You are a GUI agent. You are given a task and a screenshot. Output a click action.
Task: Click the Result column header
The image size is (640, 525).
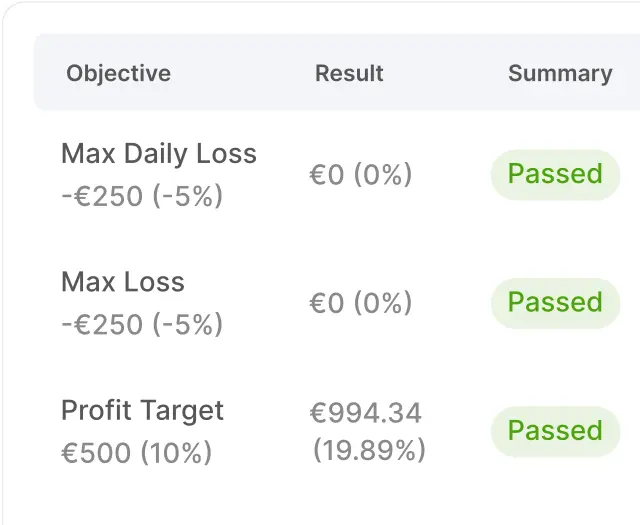pyautogui.click(x=349, y=73)
